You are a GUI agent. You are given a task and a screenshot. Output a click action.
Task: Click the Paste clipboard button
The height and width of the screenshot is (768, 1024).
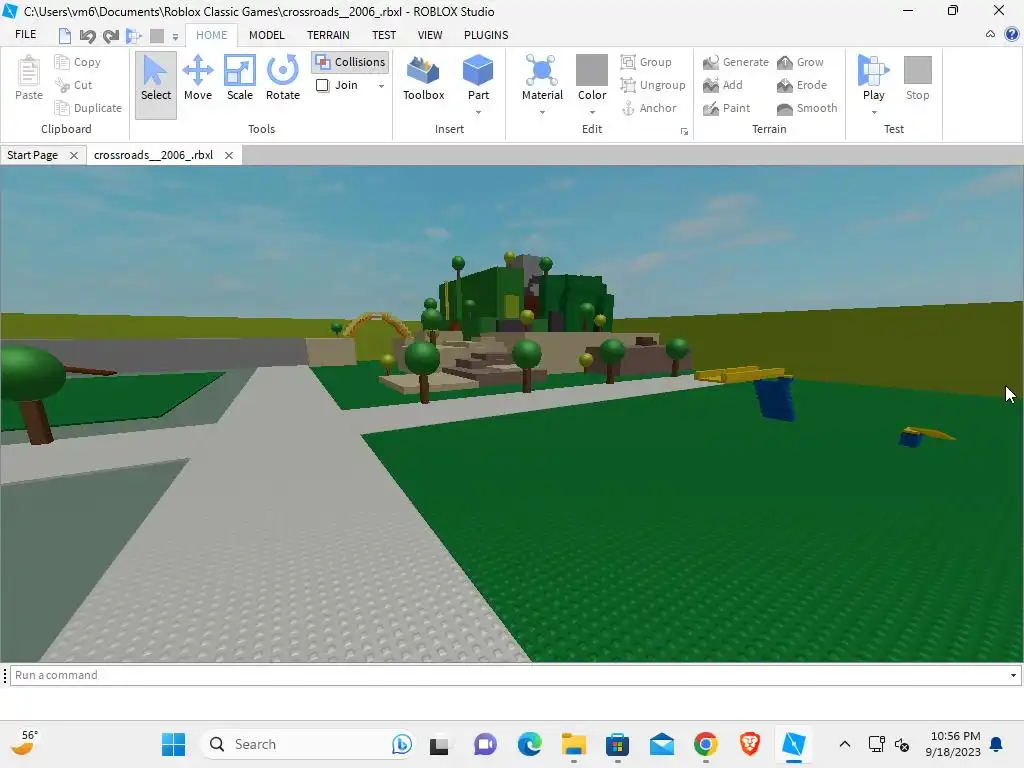click(29, 78)
